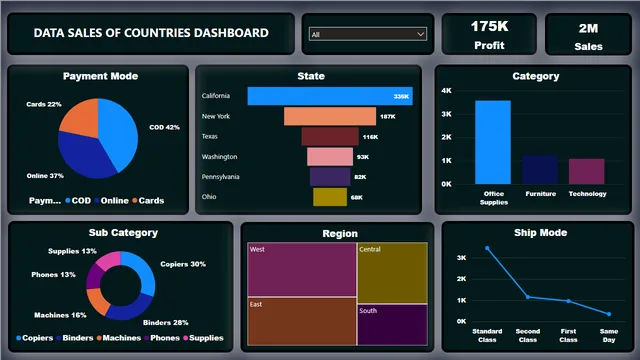Open the All slicer dropdown
Viewport: 640px width, 360px height.
click(368, 34)
